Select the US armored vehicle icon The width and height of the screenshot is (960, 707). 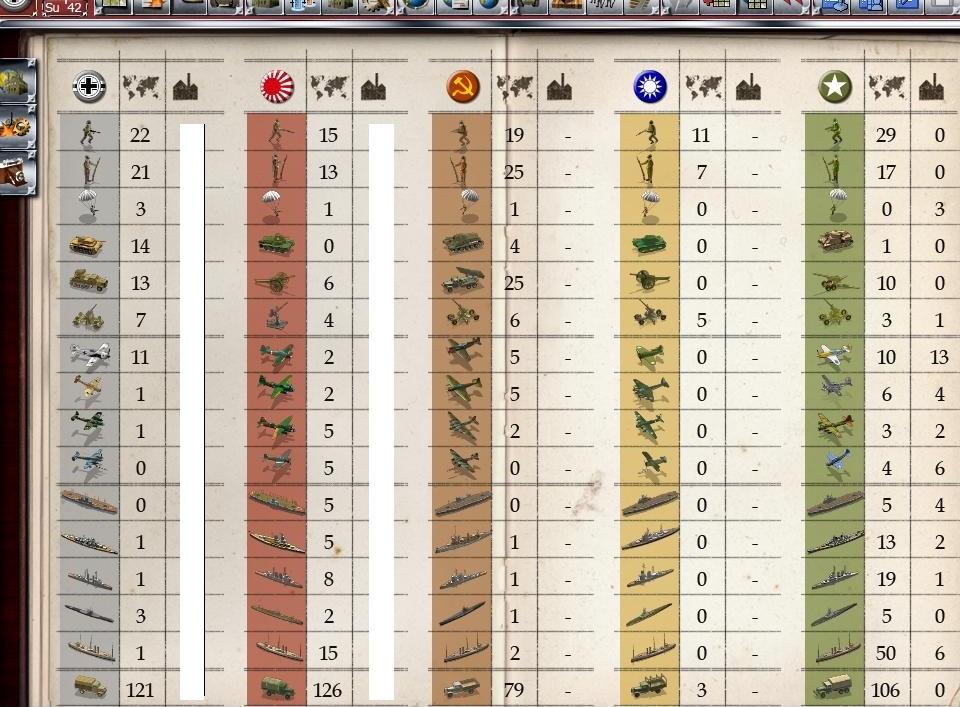(x=834, y=241)
